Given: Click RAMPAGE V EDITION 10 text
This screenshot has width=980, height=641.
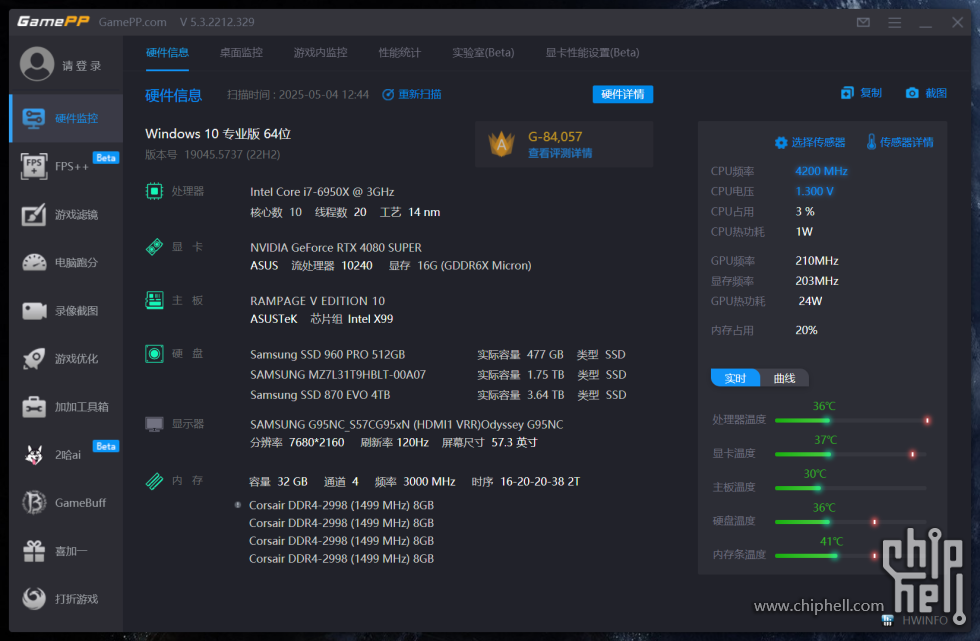Looking at the screenshot, I should [318, 301].
